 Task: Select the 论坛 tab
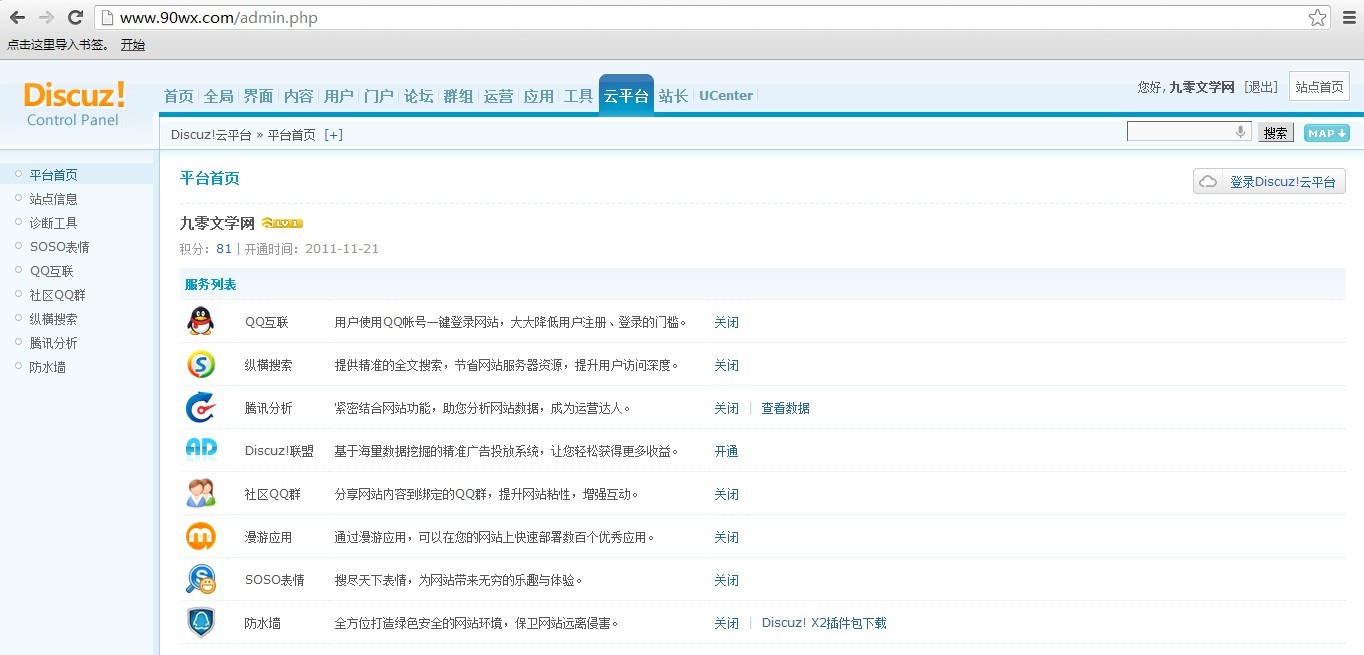tap(418, 96)
